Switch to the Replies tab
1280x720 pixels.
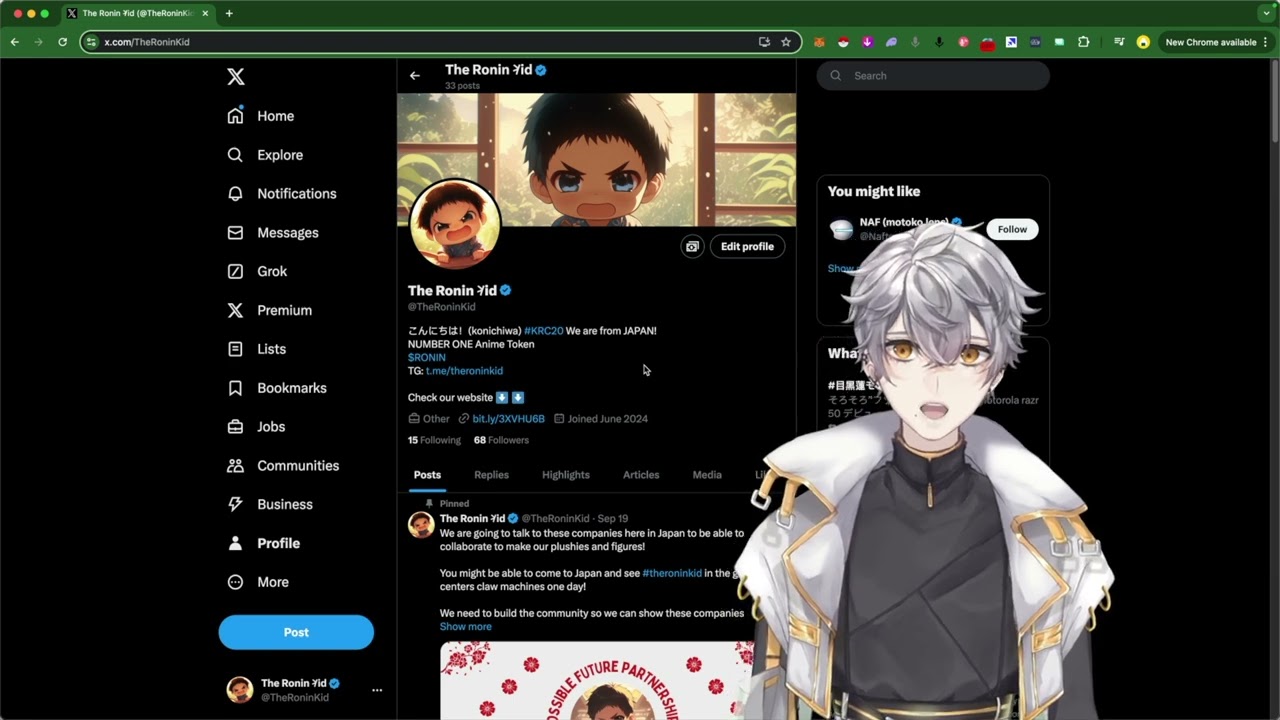[x=491, y=475]
